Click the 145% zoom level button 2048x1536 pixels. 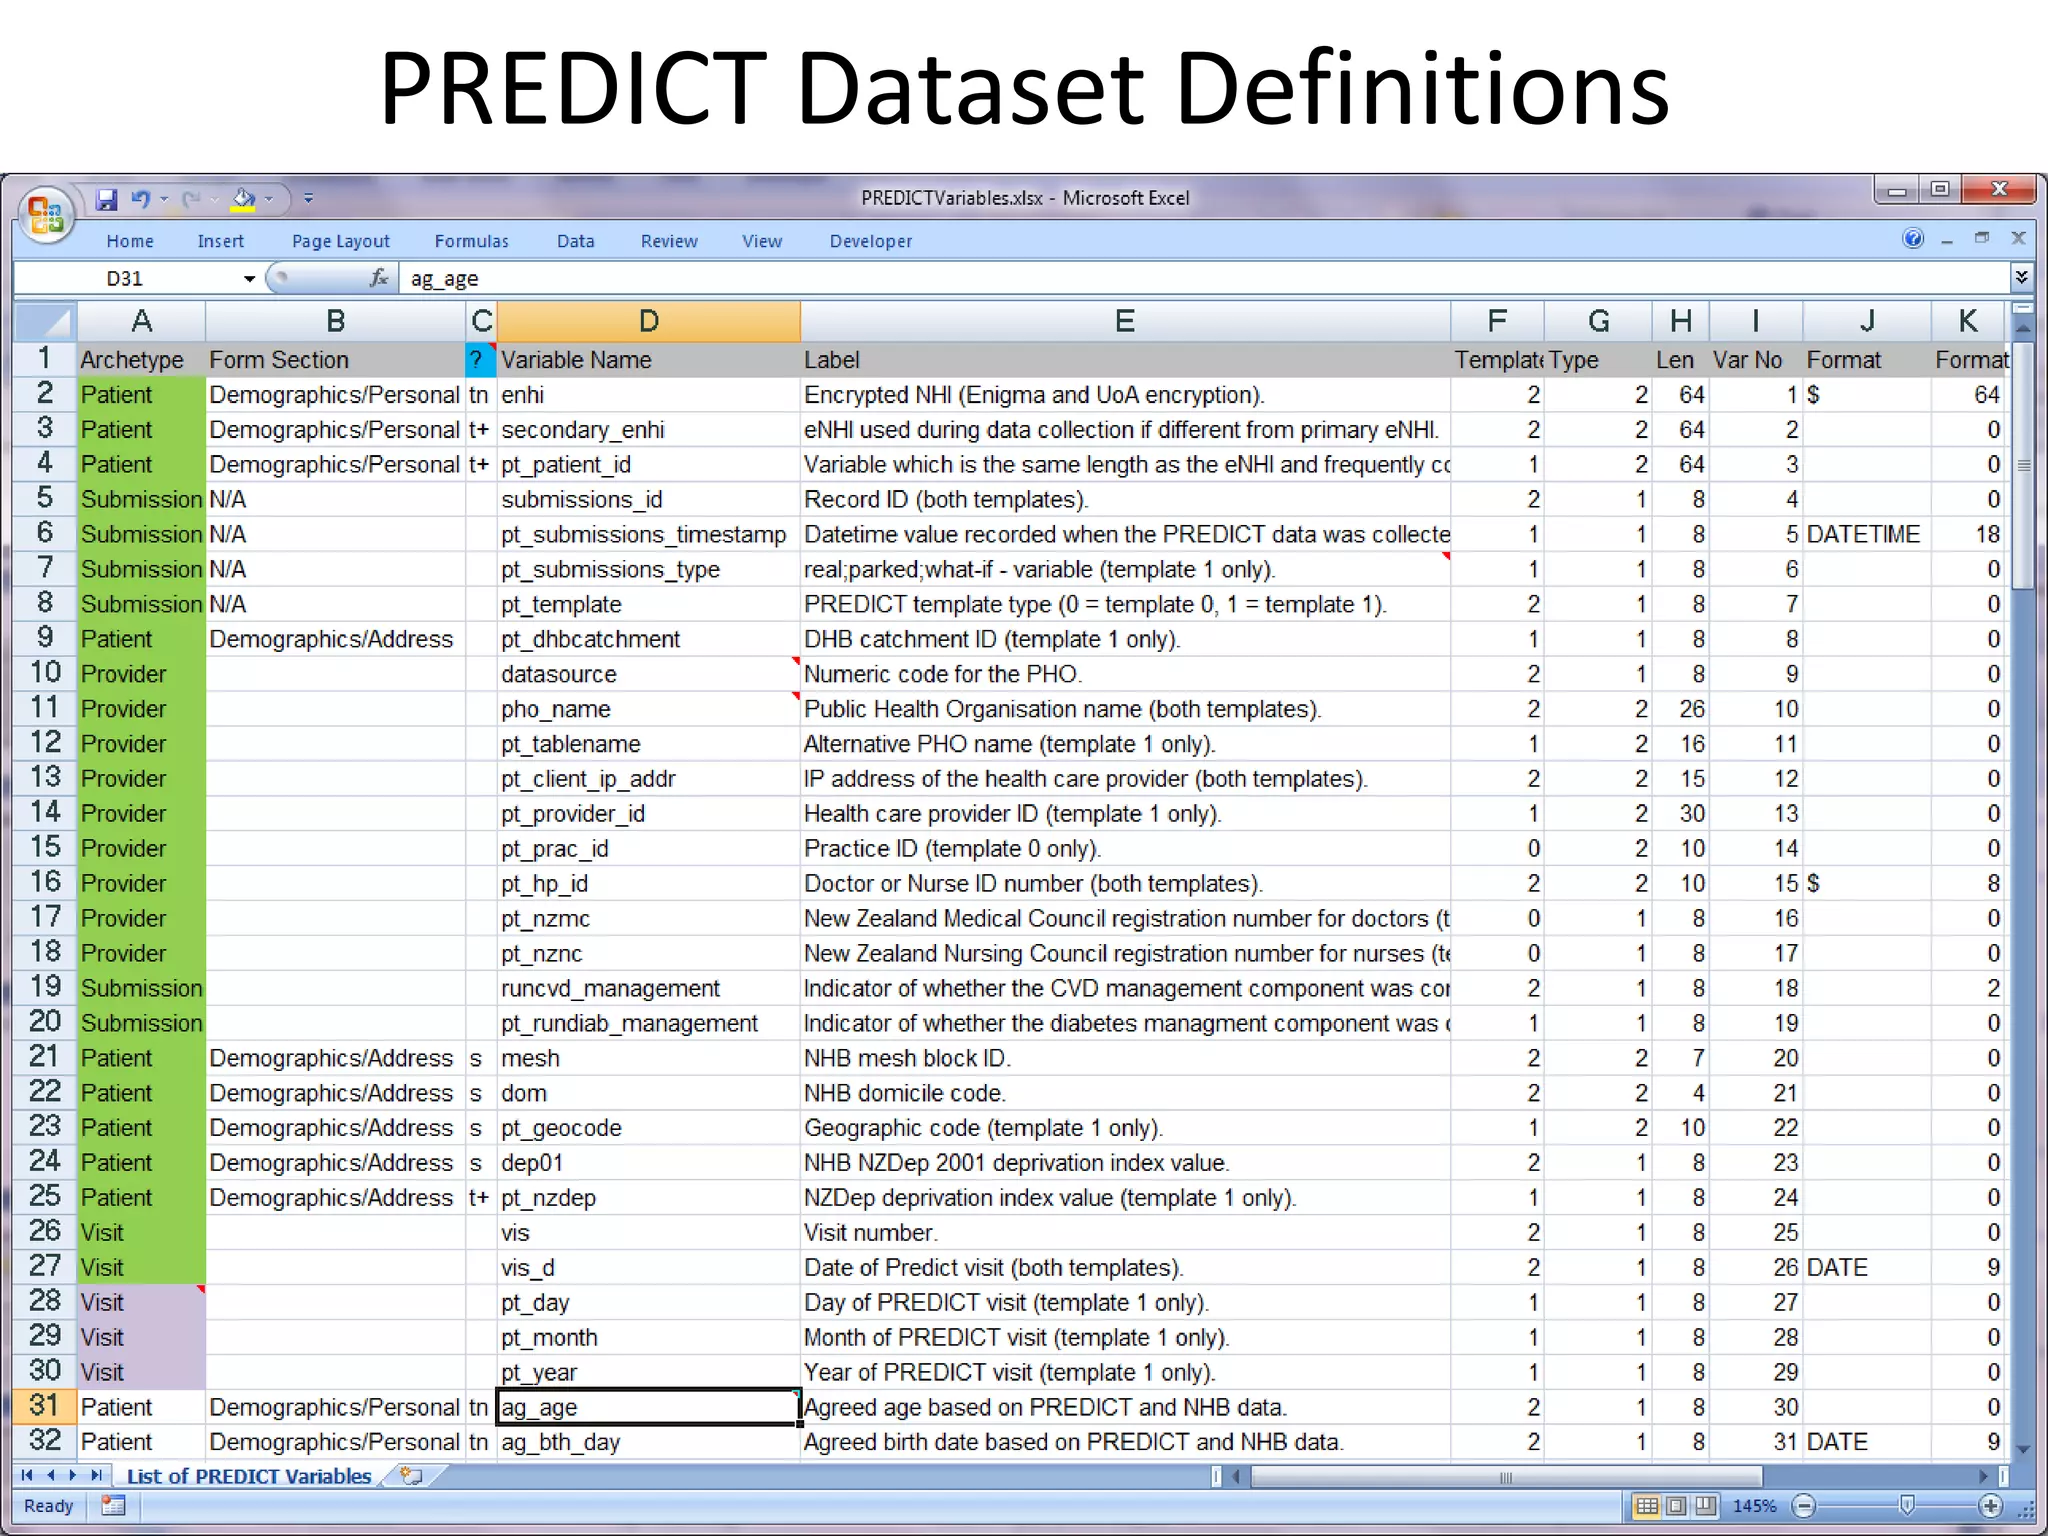click(1754, 1506)
